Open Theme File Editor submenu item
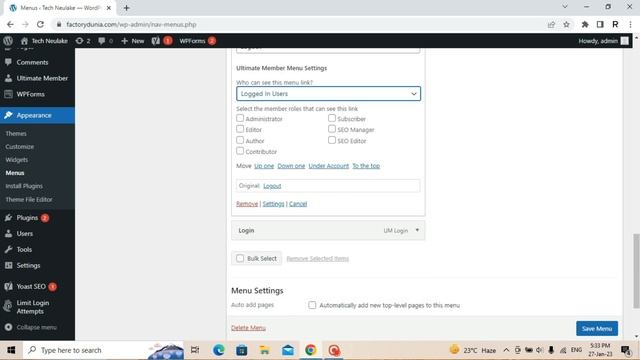The image size is (640, 360). (x=29, y=200)
